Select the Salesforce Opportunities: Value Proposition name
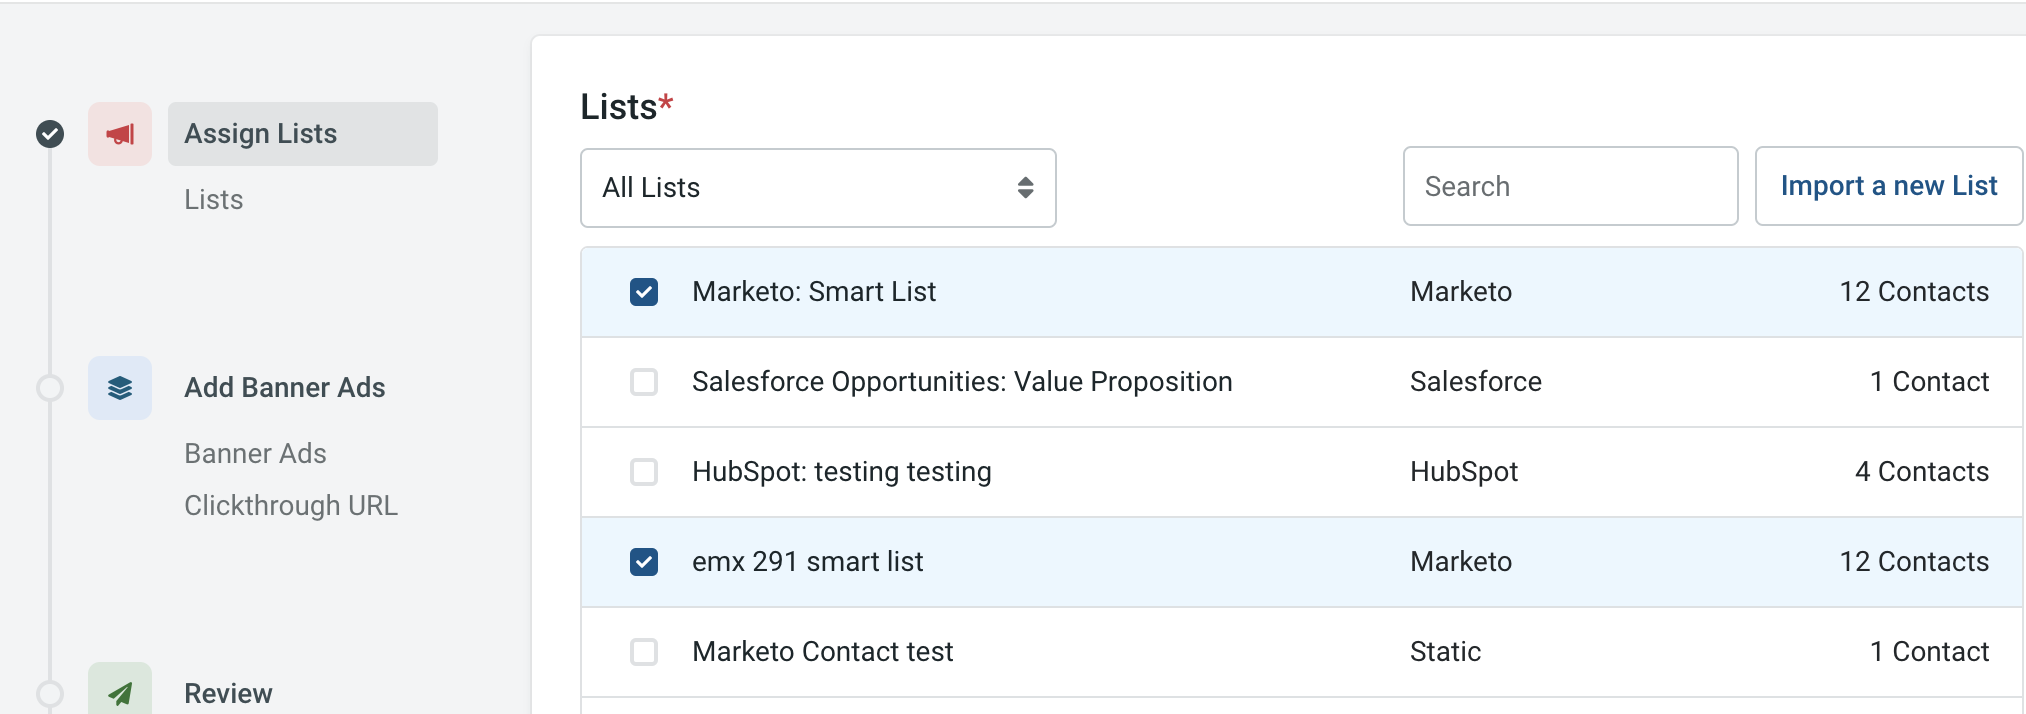Image resolution: width=2026 pixels, height=714 pixels. pyautogui.click(x=962, y=382)
